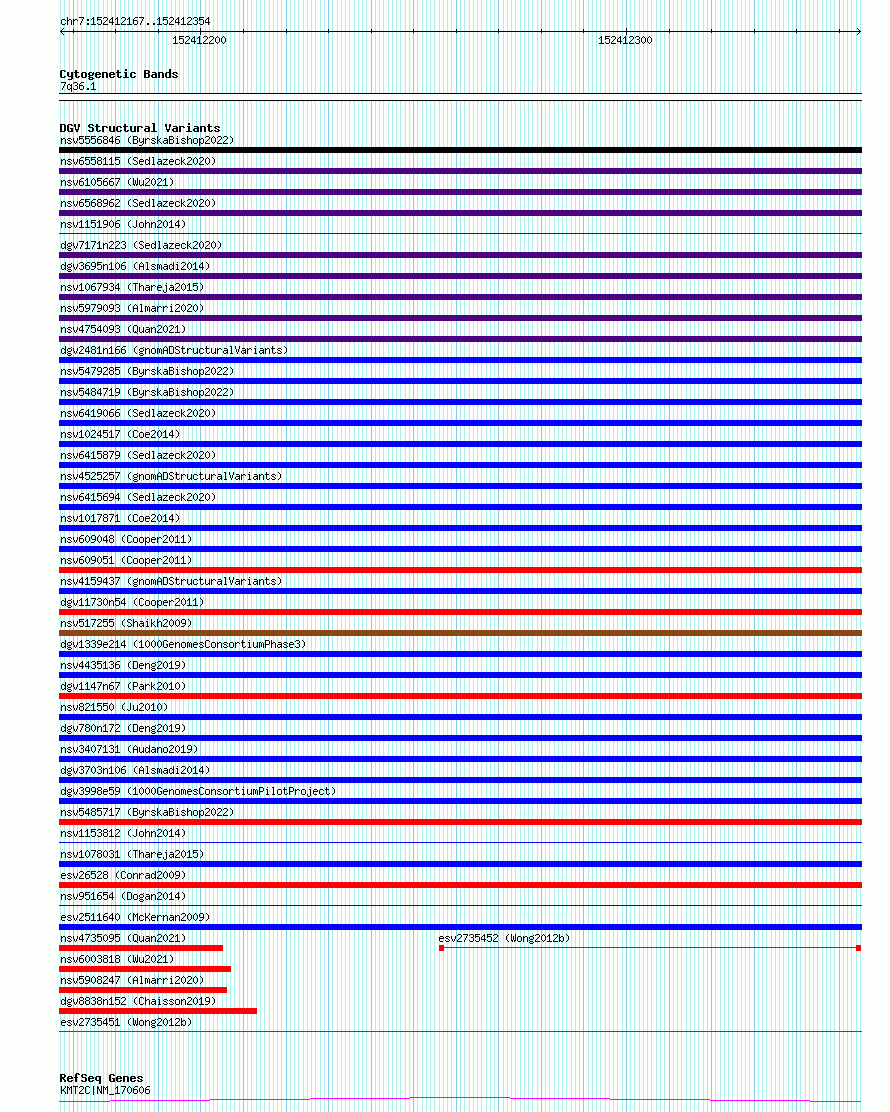Image resolution: width=890 pixels, height=1112 pixels.
Task: Open nsv609051 (Cooper2011) variant
Action: (126, 560)
